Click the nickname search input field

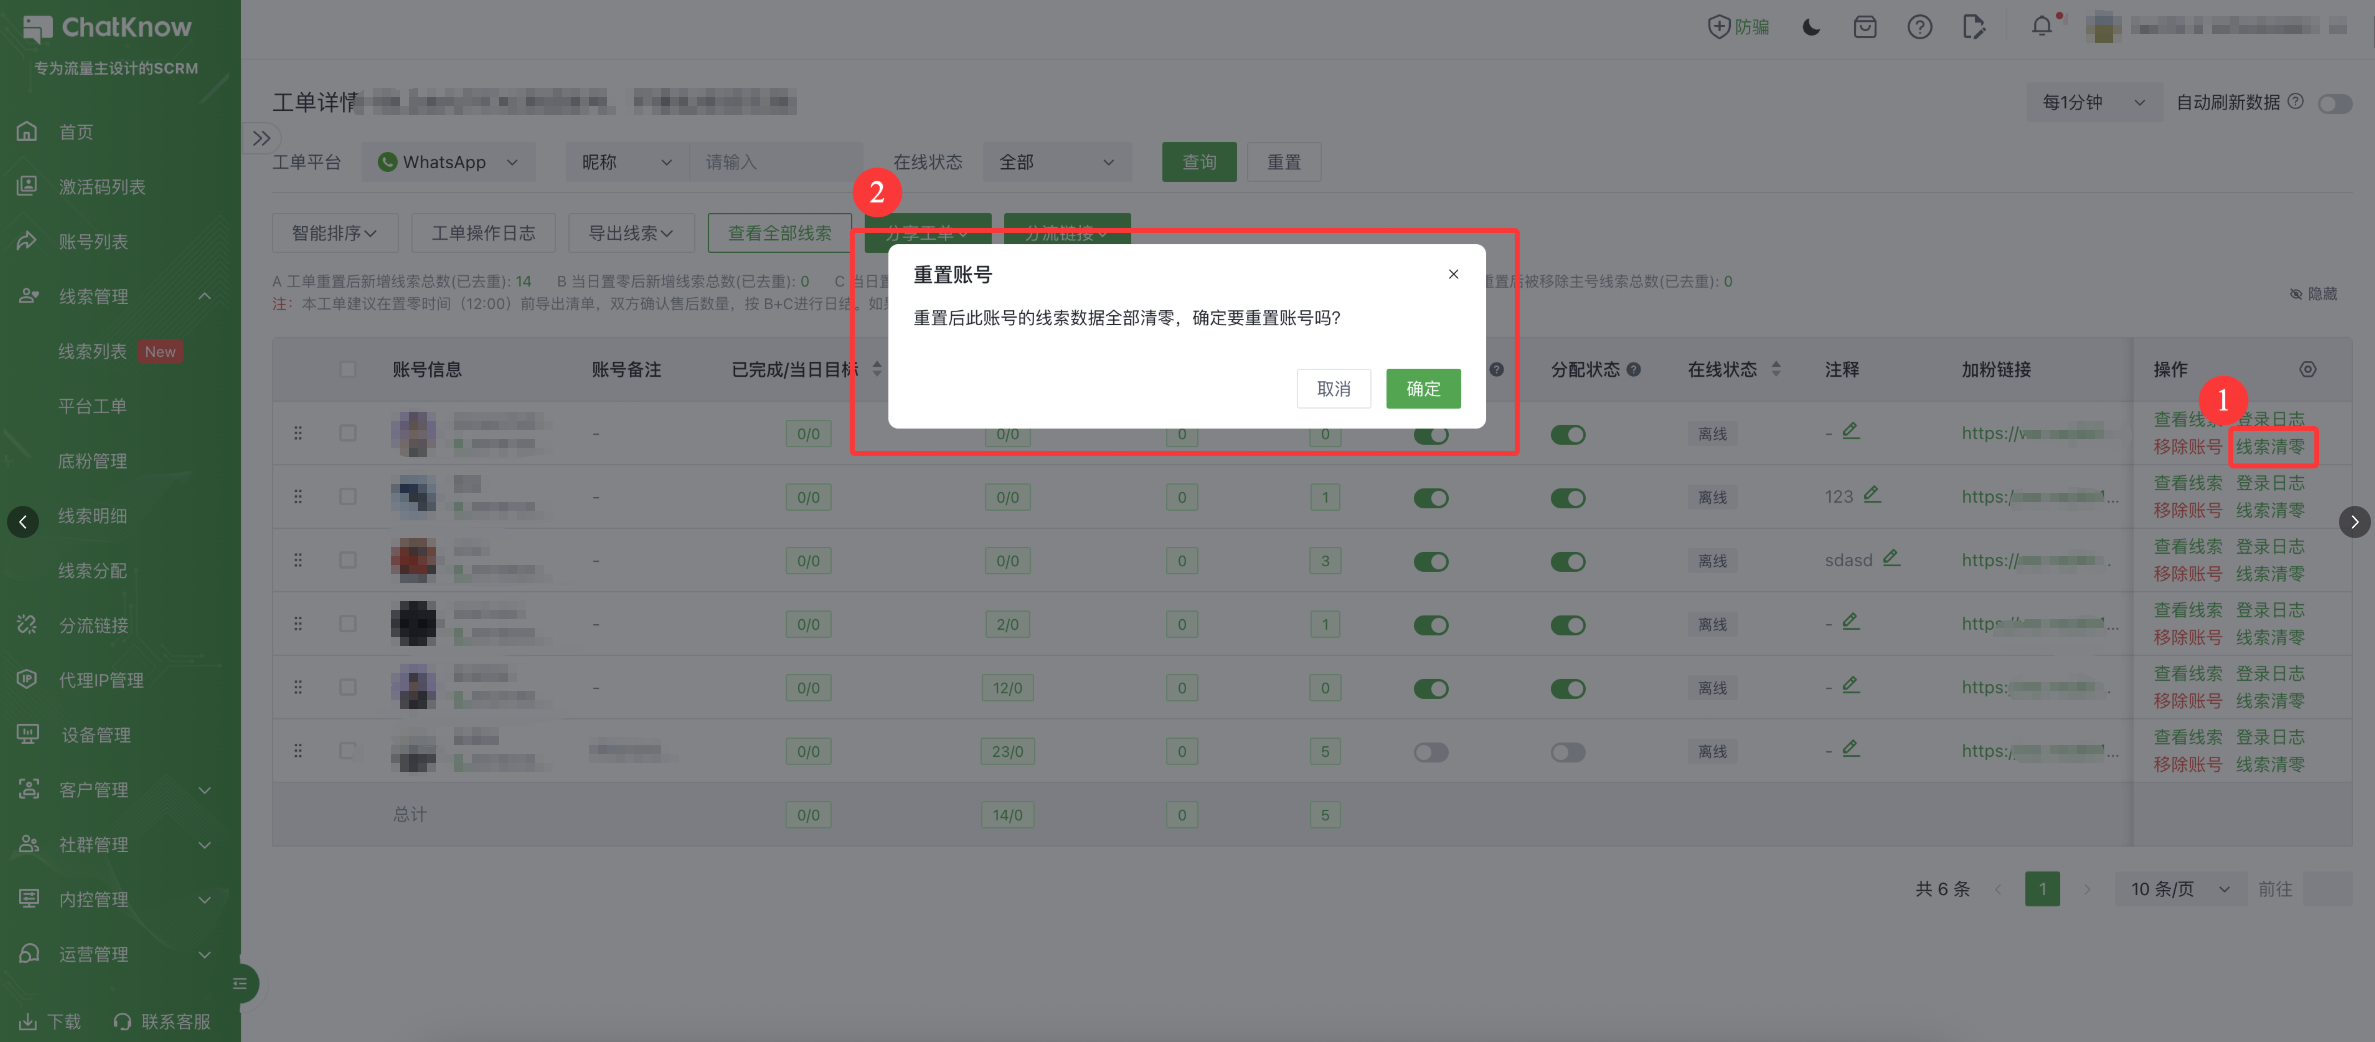pos(775,162)
